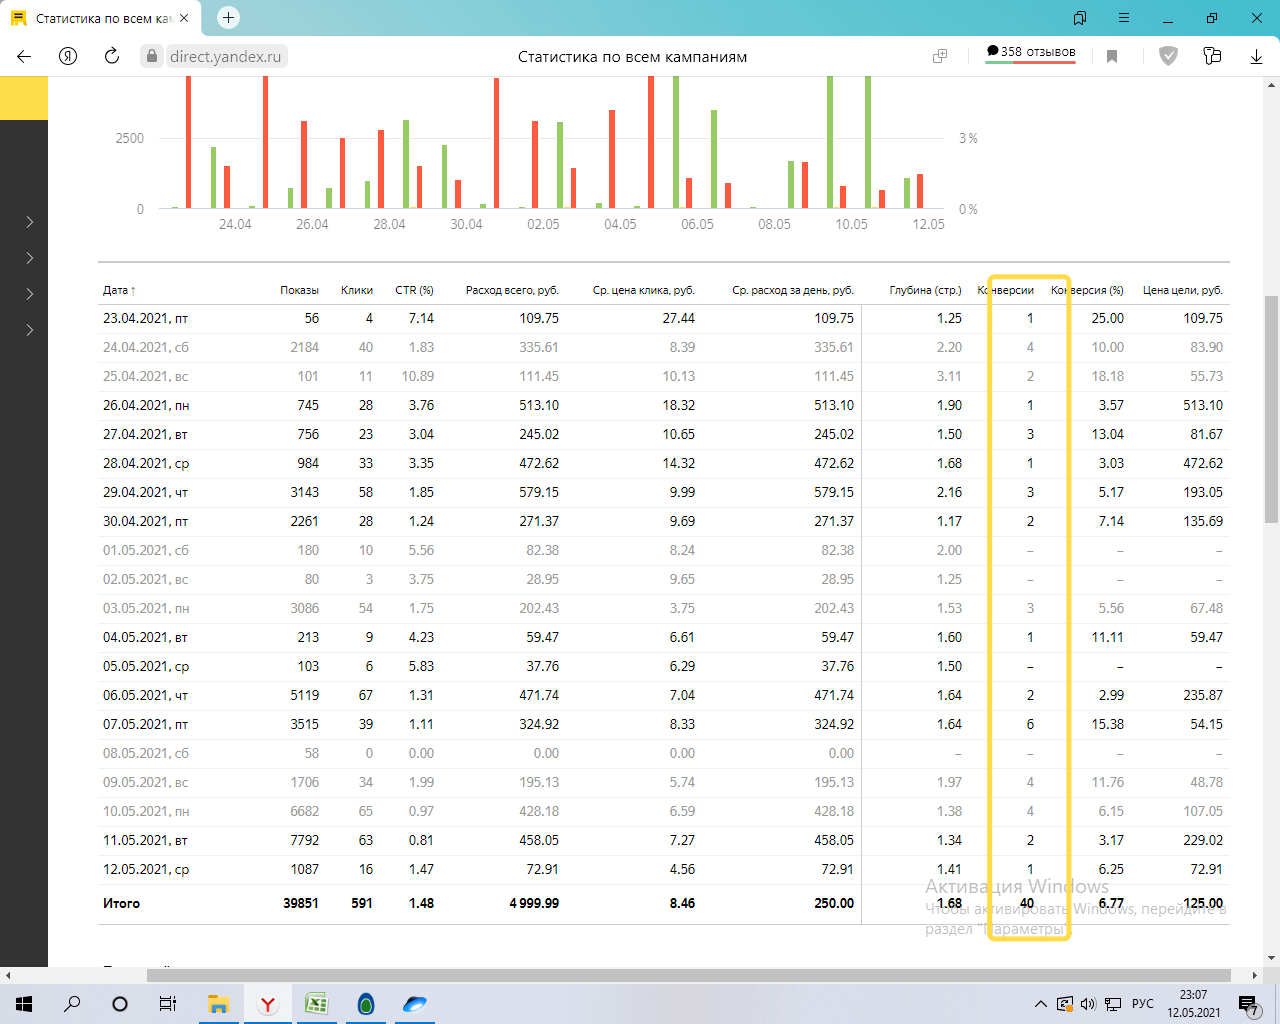Close the Статистика по всем кампаниям tab
Viewport: 1280px width, 1024px height.
[x=184, y=18]
